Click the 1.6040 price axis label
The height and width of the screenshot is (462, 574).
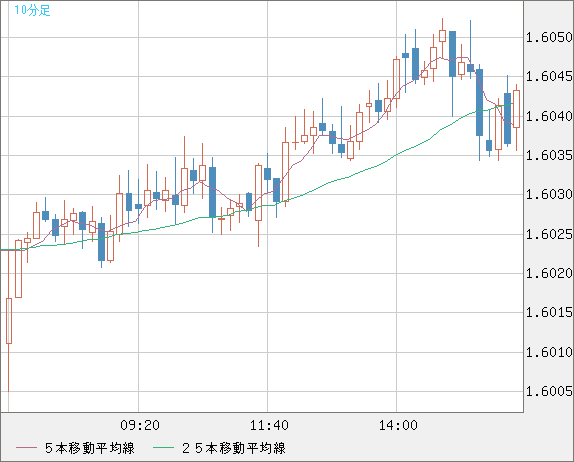click(549, 116)
